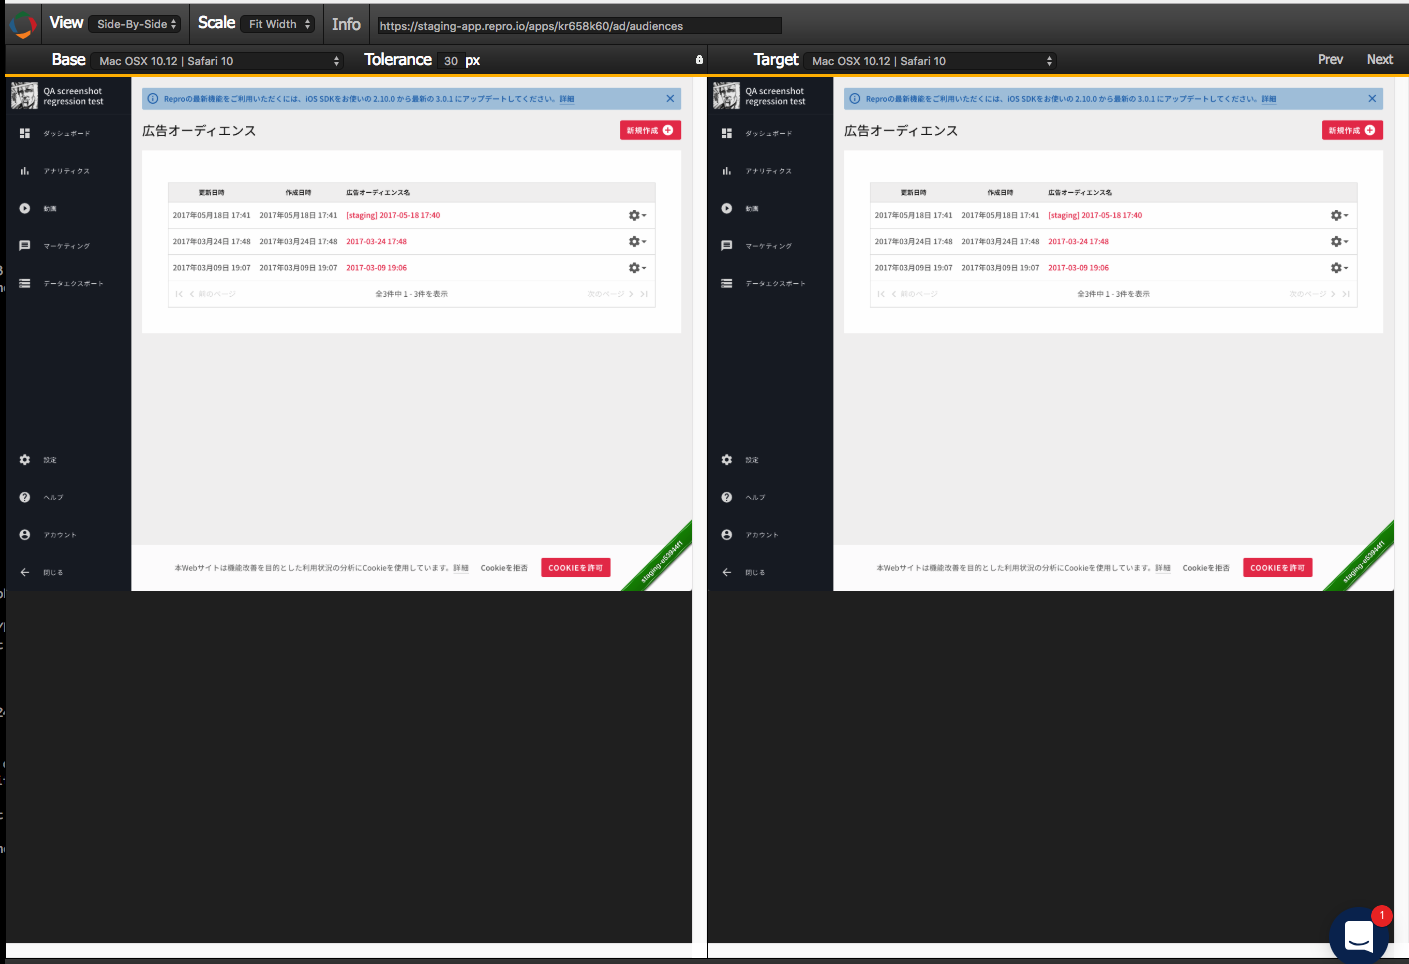Click the Tolerance value field showing 30
The width and height of the screenshot is (1409, 964).
pos(451,61)
